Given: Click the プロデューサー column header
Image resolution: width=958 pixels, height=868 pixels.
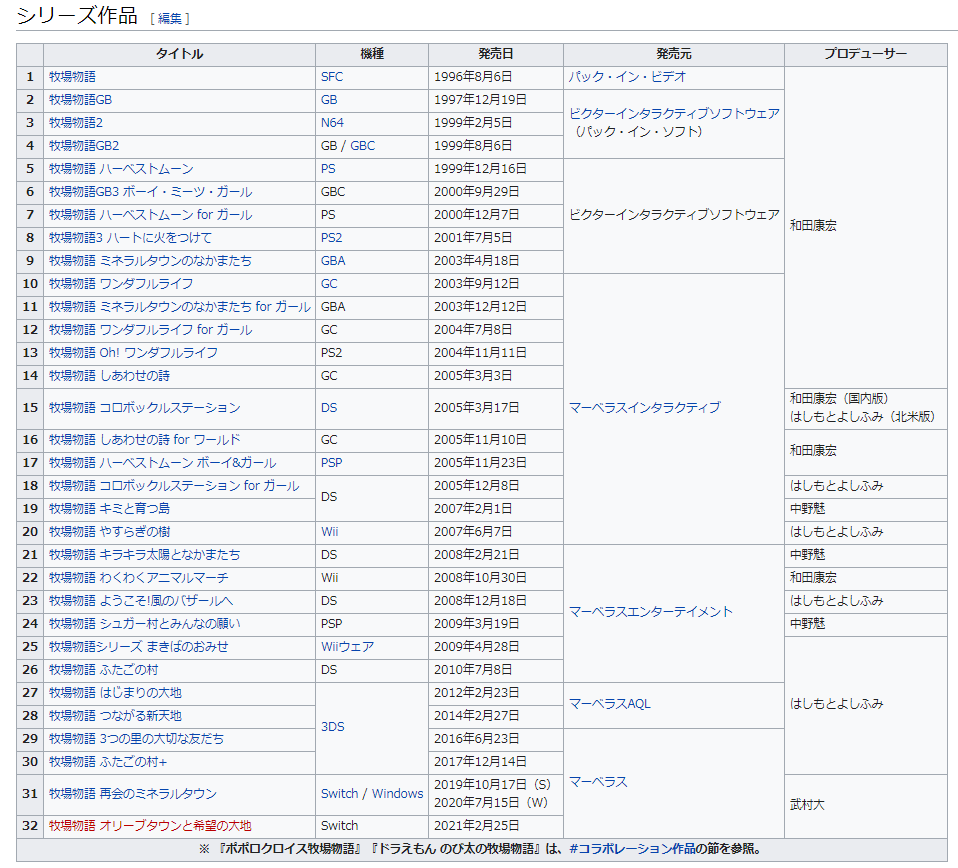Looking at the screenshot, I should coord(865,54).
